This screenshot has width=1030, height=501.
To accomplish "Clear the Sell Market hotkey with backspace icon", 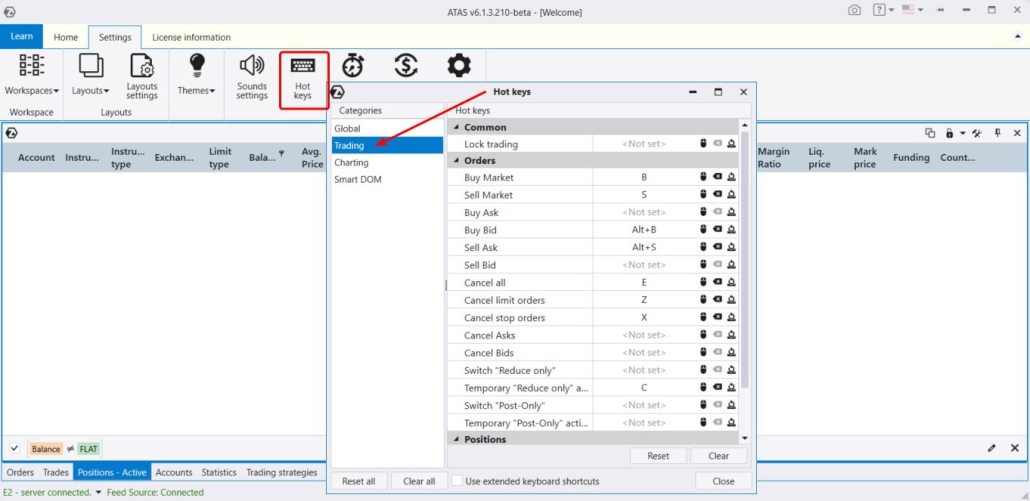I will pyautogui.click(x=717, y=195).
